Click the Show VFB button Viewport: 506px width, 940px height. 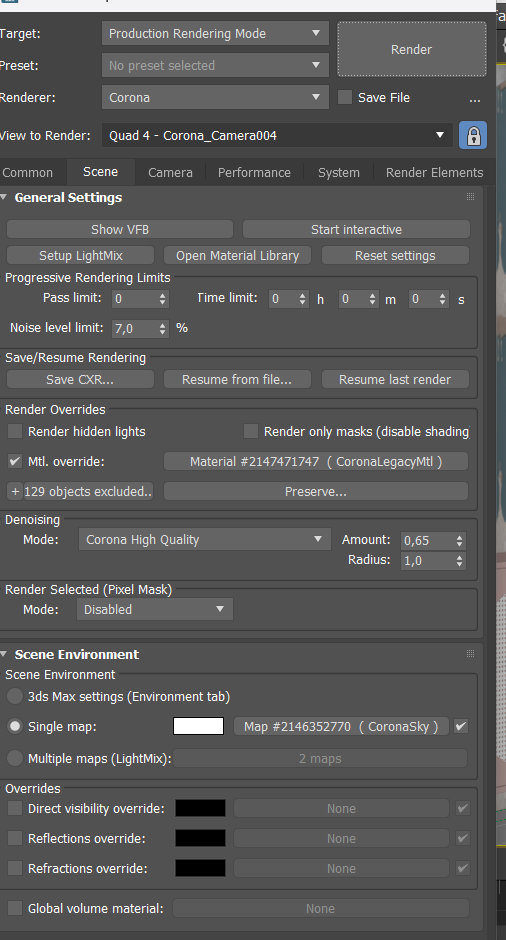coord(120,230)
